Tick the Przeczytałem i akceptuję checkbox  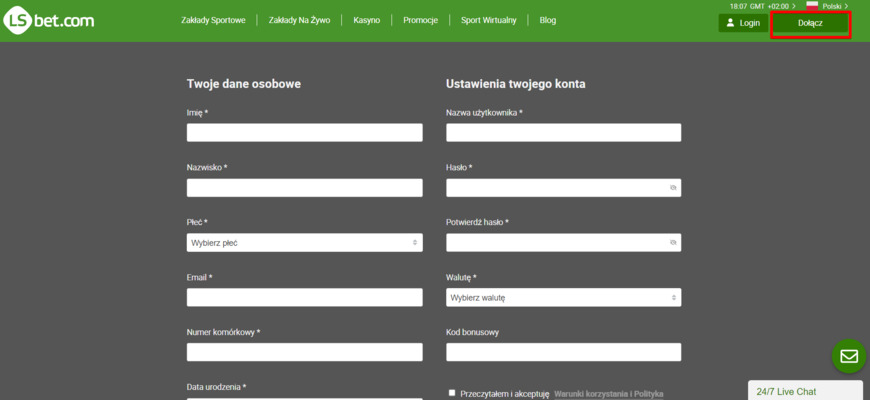[x=452, y=393]
